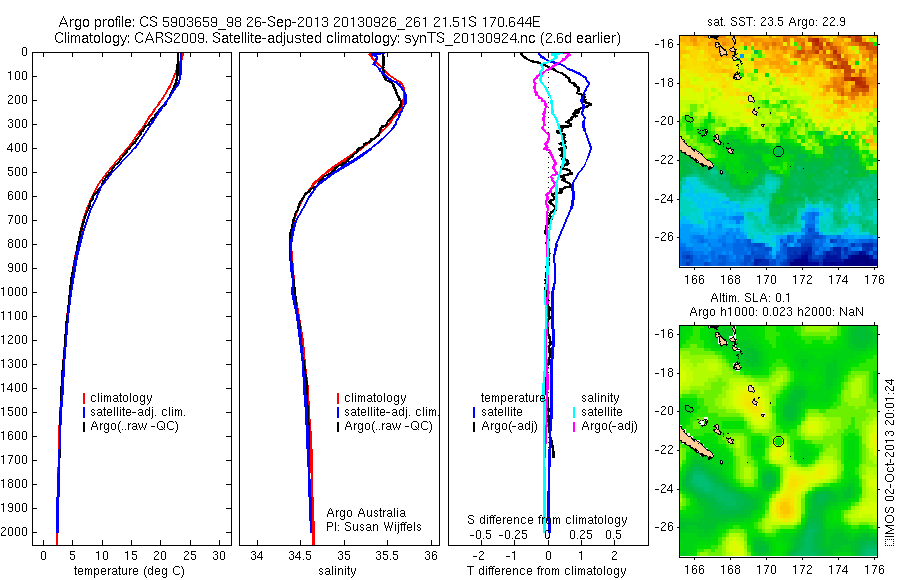Click the float location circle on SLA map
This screenshot has width=900, height=580.
point(778,442)
